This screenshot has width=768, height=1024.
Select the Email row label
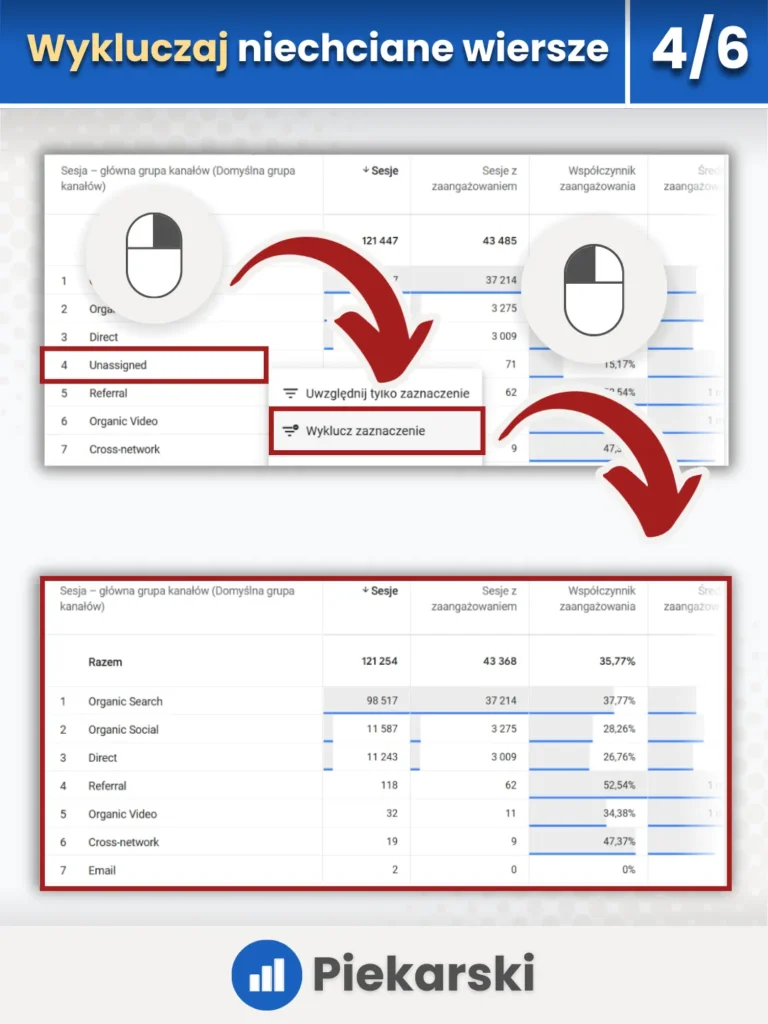[102, 870]
